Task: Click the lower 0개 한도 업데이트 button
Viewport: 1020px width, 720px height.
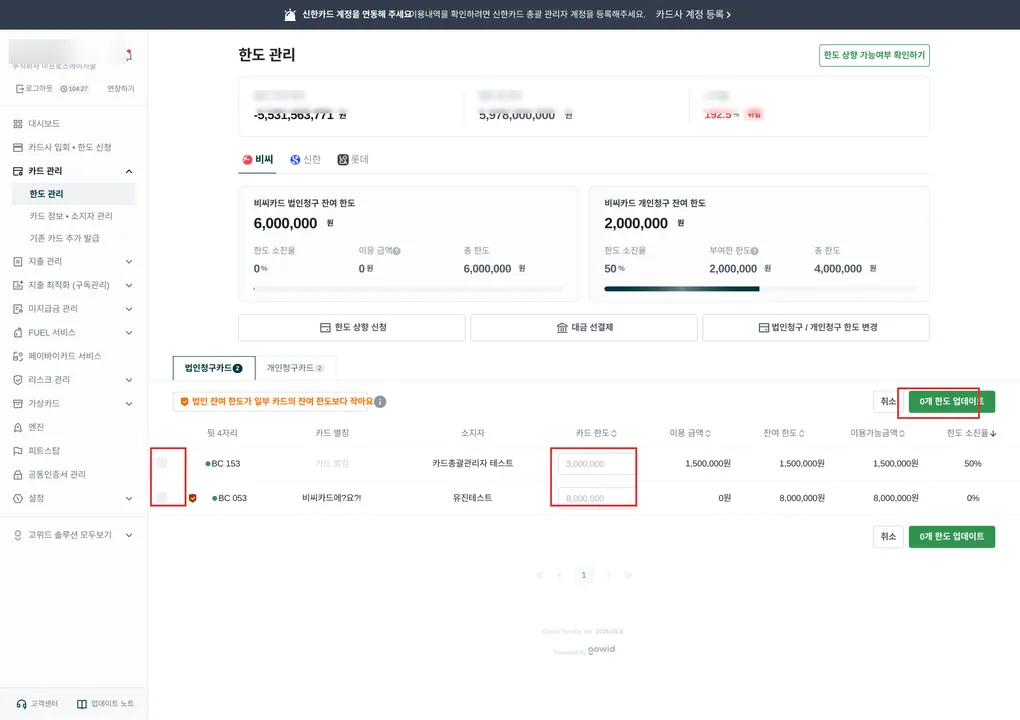Action: [951, 537]
